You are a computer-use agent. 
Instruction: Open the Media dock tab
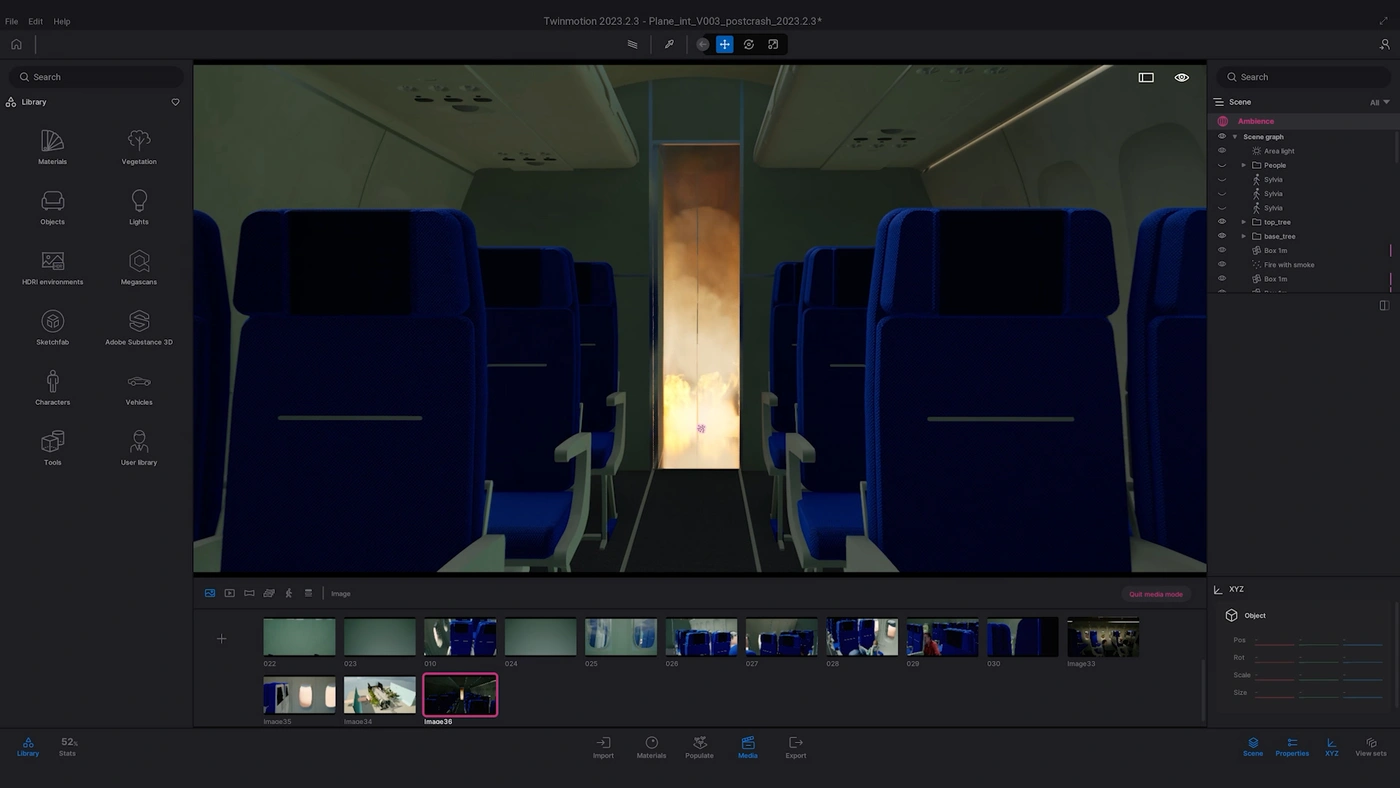pos(747,747)
